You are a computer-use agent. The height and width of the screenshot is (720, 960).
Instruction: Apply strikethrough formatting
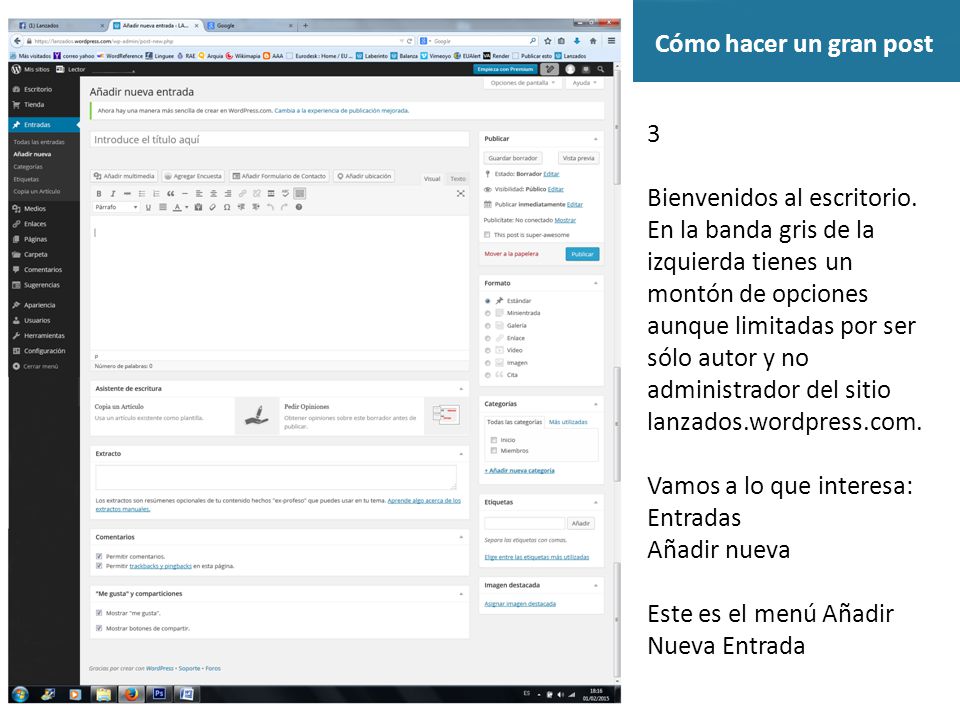127,193
